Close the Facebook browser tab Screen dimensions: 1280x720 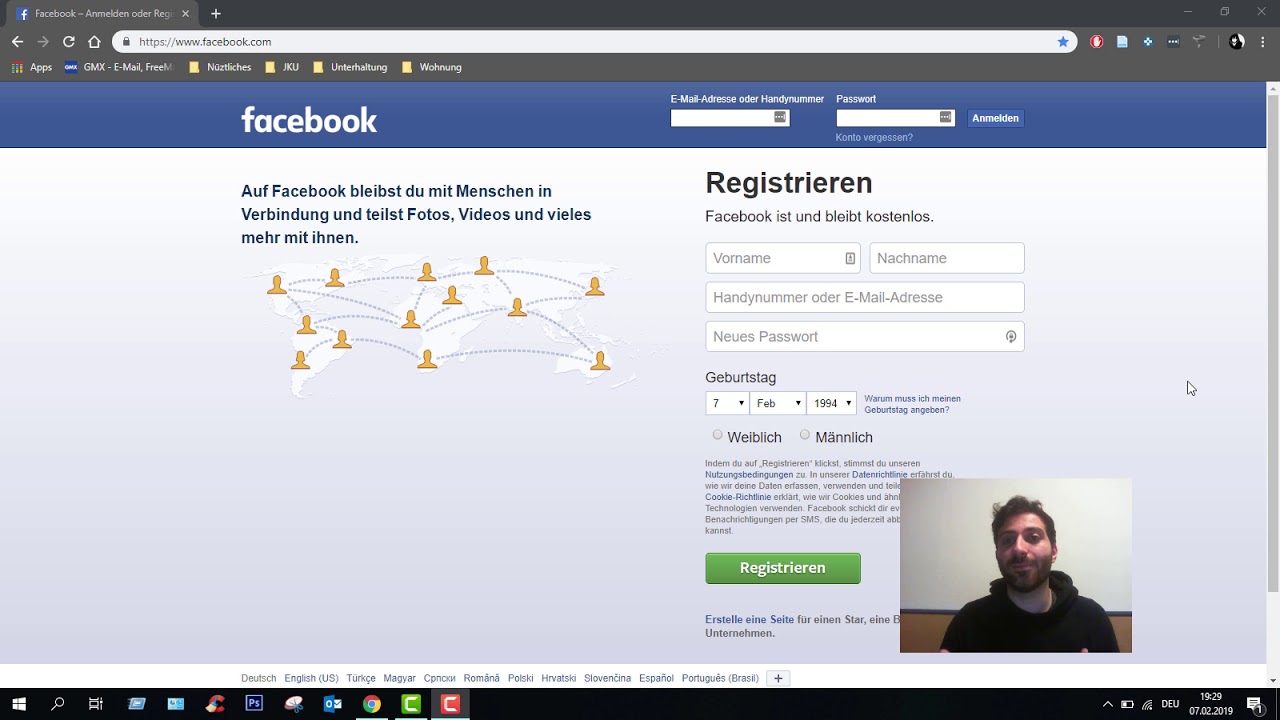click(x=185, y=14)
